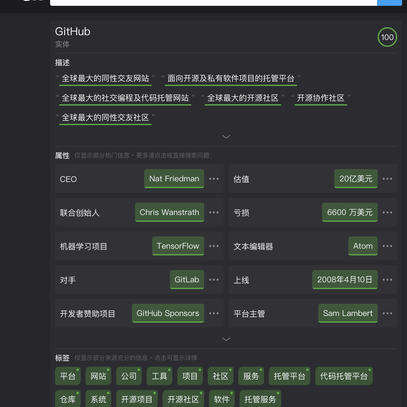
Task: Open description 全球最大的社交编程及代码托管网站
Action: point(125,98)
